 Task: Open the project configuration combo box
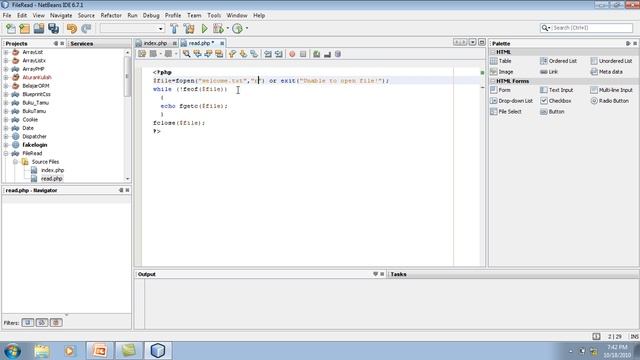(x=132, y=29)
